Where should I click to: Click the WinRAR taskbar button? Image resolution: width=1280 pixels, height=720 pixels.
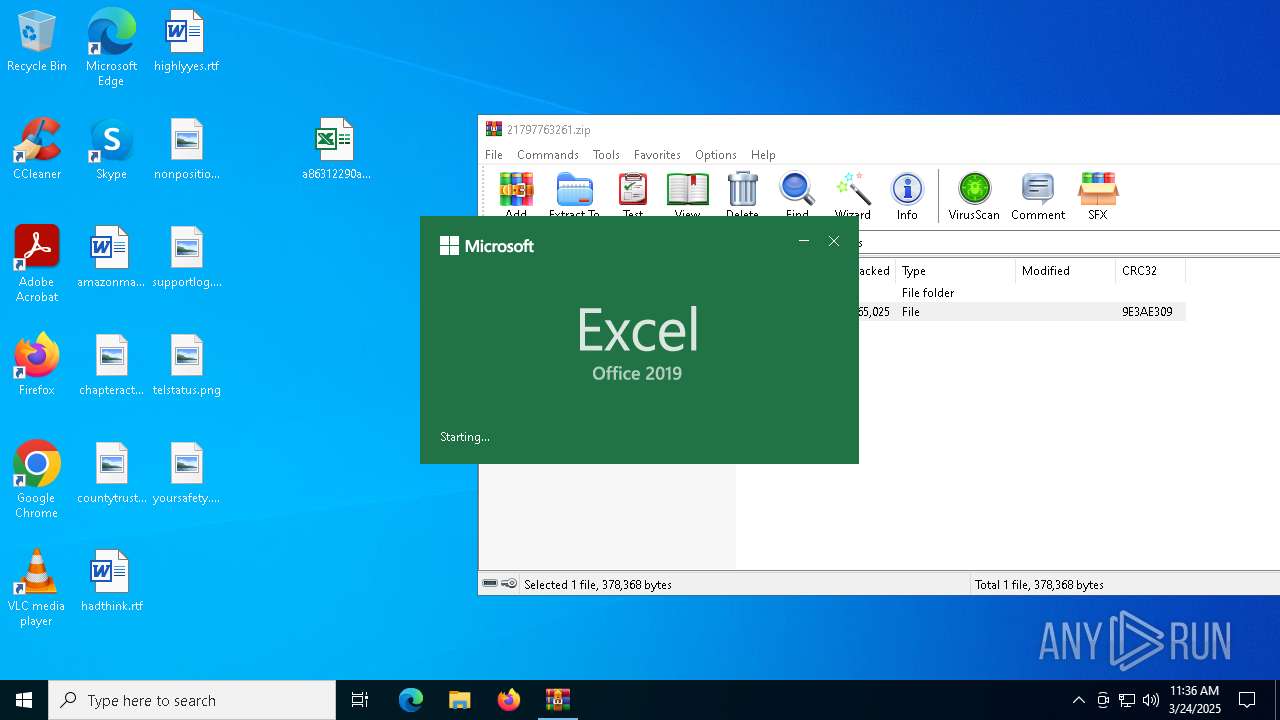557,700
